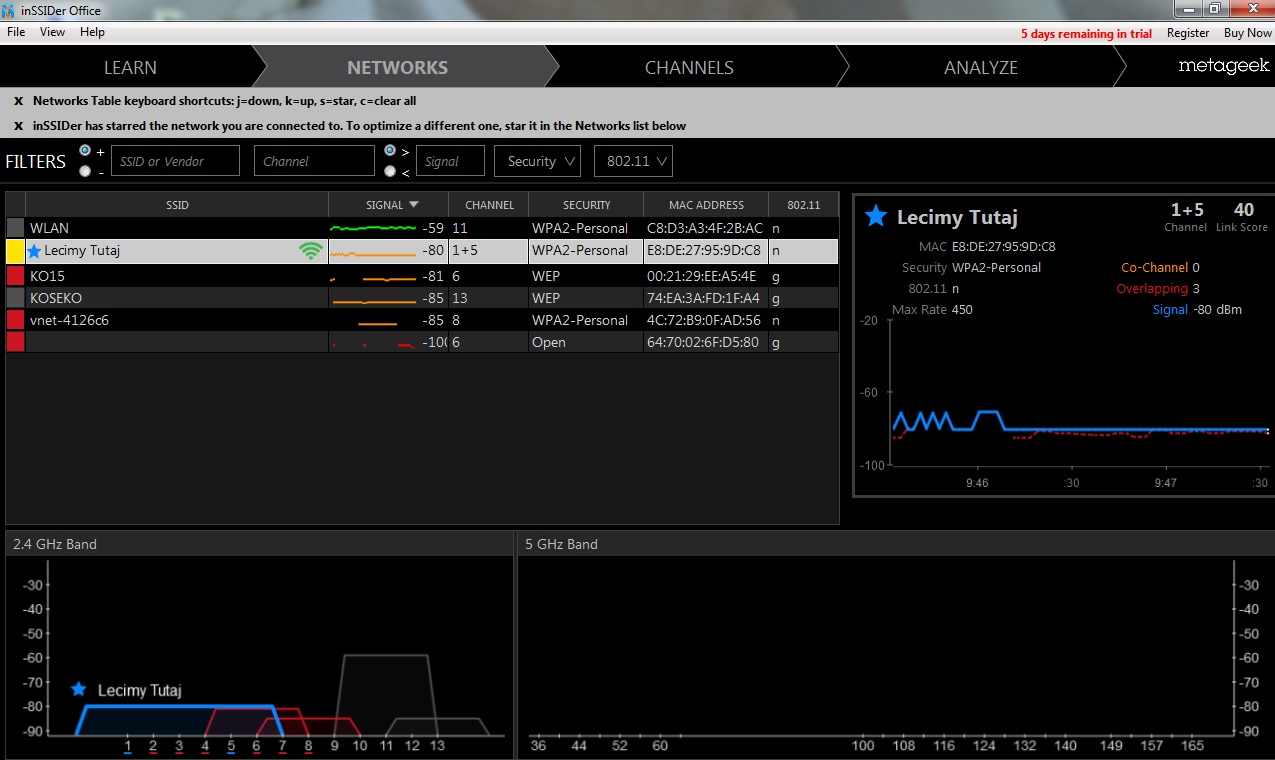Click the 5 GHz Band panel title

pos(562,544)
